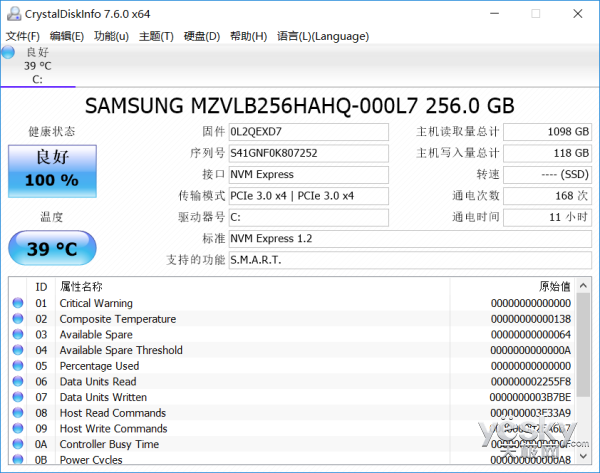
Task: Click the 良好 100 % health status button
Action: coord(52,171)
